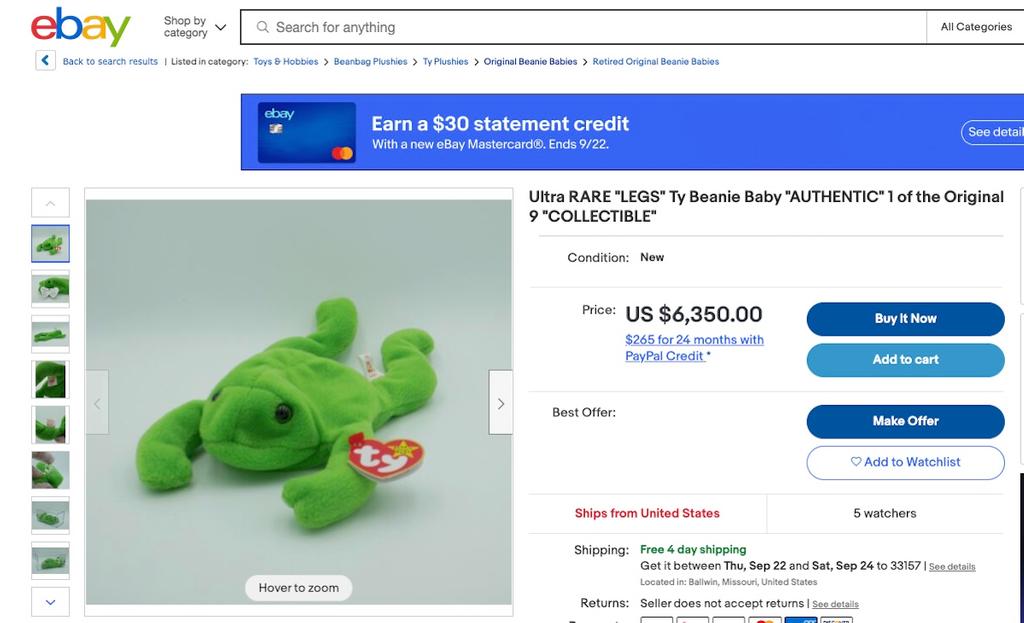Click the back arrow beside 'Back to search results'
Screen dimensions: 1024x623
(x=45, y=60)
